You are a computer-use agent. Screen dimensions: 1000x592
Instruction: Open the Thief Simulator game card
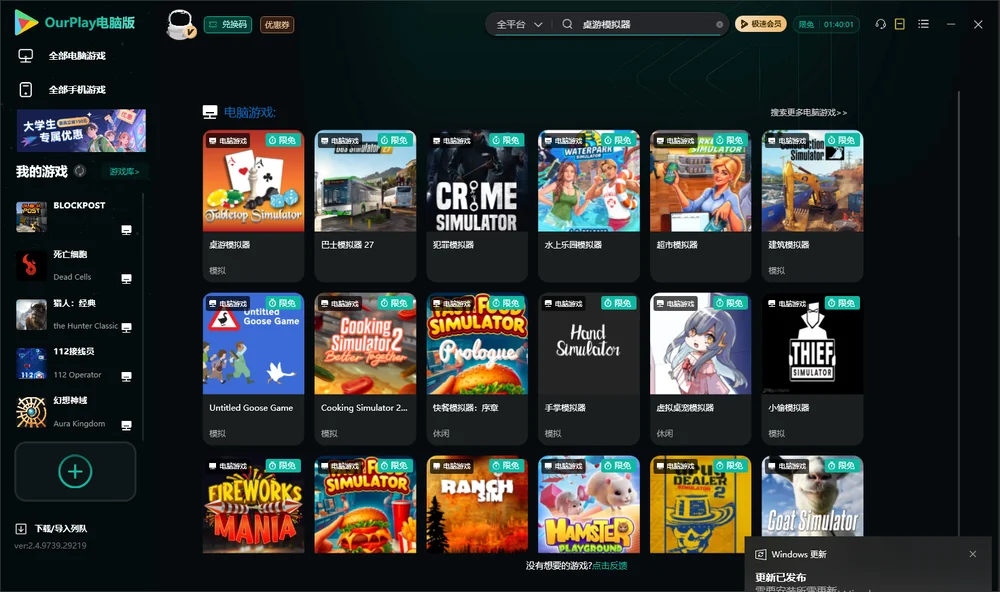point(812,369)
